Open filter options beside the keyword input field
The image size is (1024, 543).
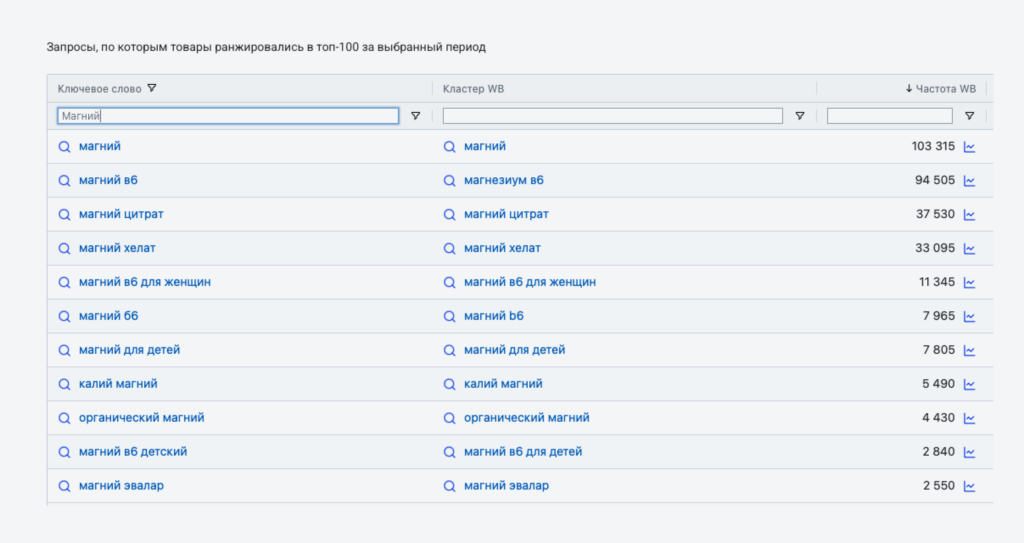point(415,116)
